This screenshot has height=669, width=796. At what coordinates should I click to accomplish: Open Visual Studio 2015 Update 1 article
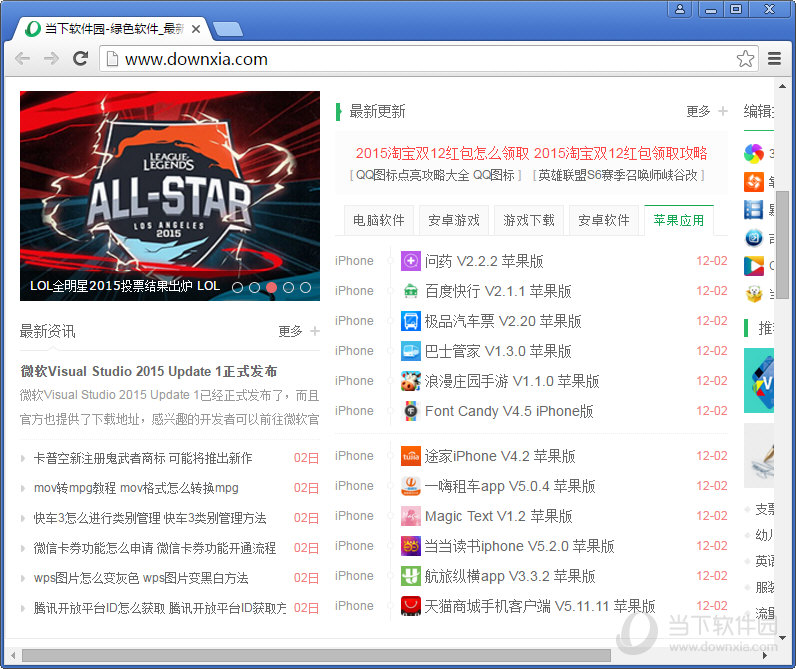pos(149,372)
